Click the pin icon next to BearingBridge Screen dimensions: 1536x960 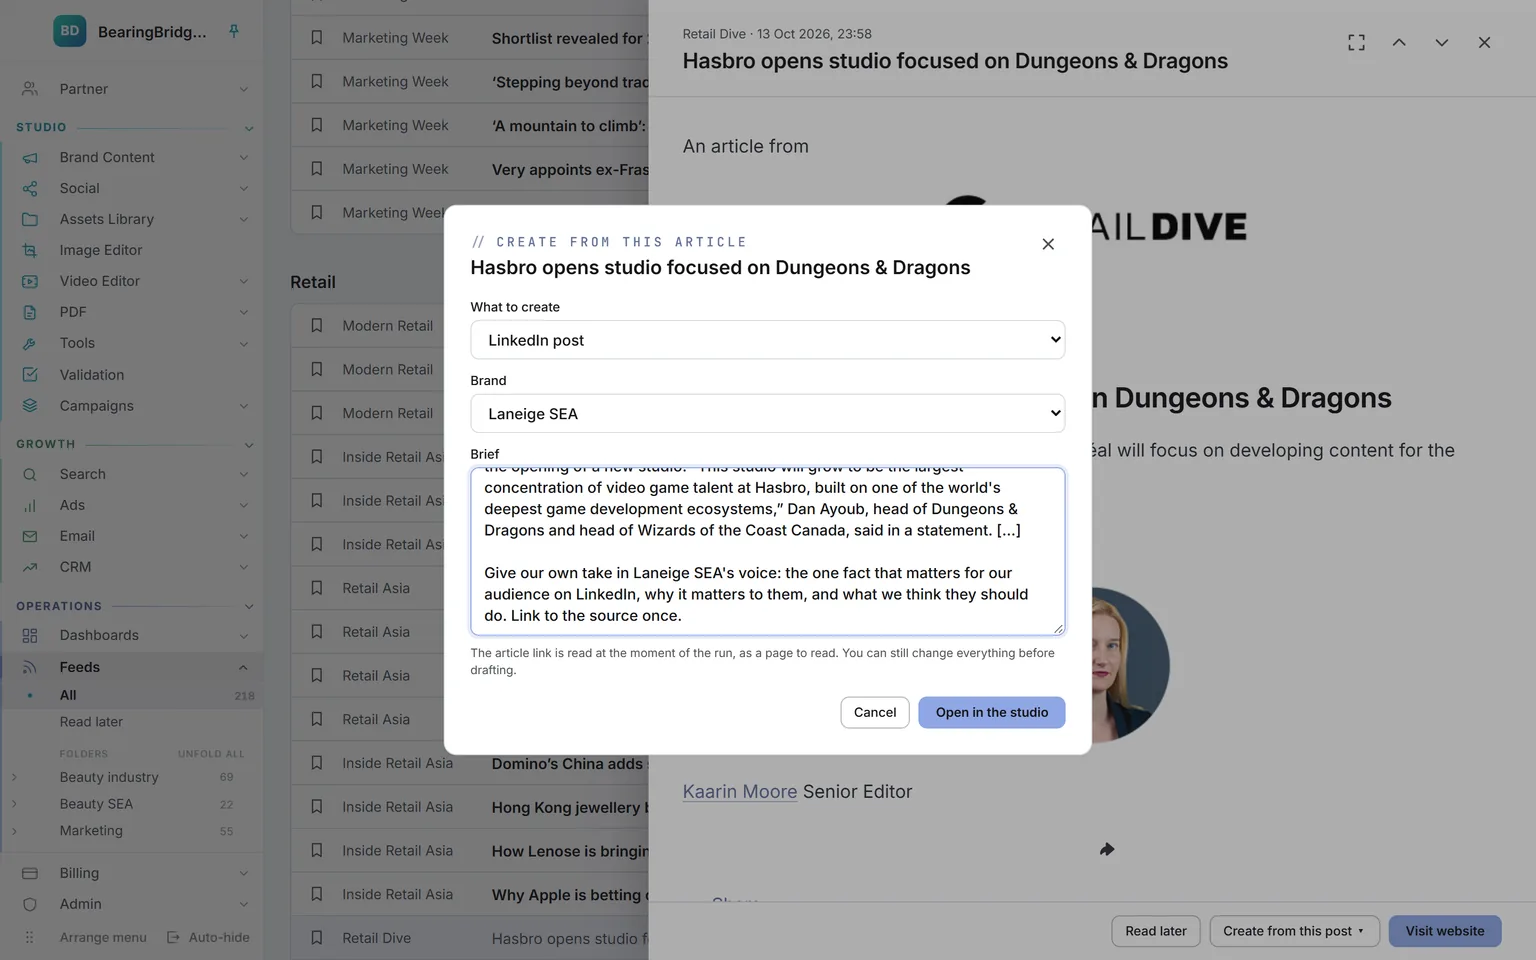(x=234, y=31)
